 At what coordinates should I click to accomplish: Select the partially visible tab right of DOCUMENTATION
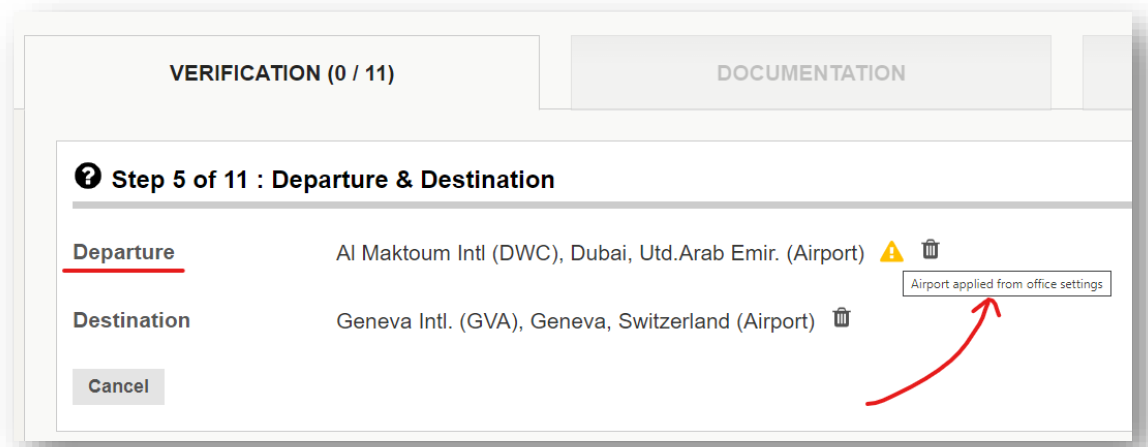pos(1107,73)
